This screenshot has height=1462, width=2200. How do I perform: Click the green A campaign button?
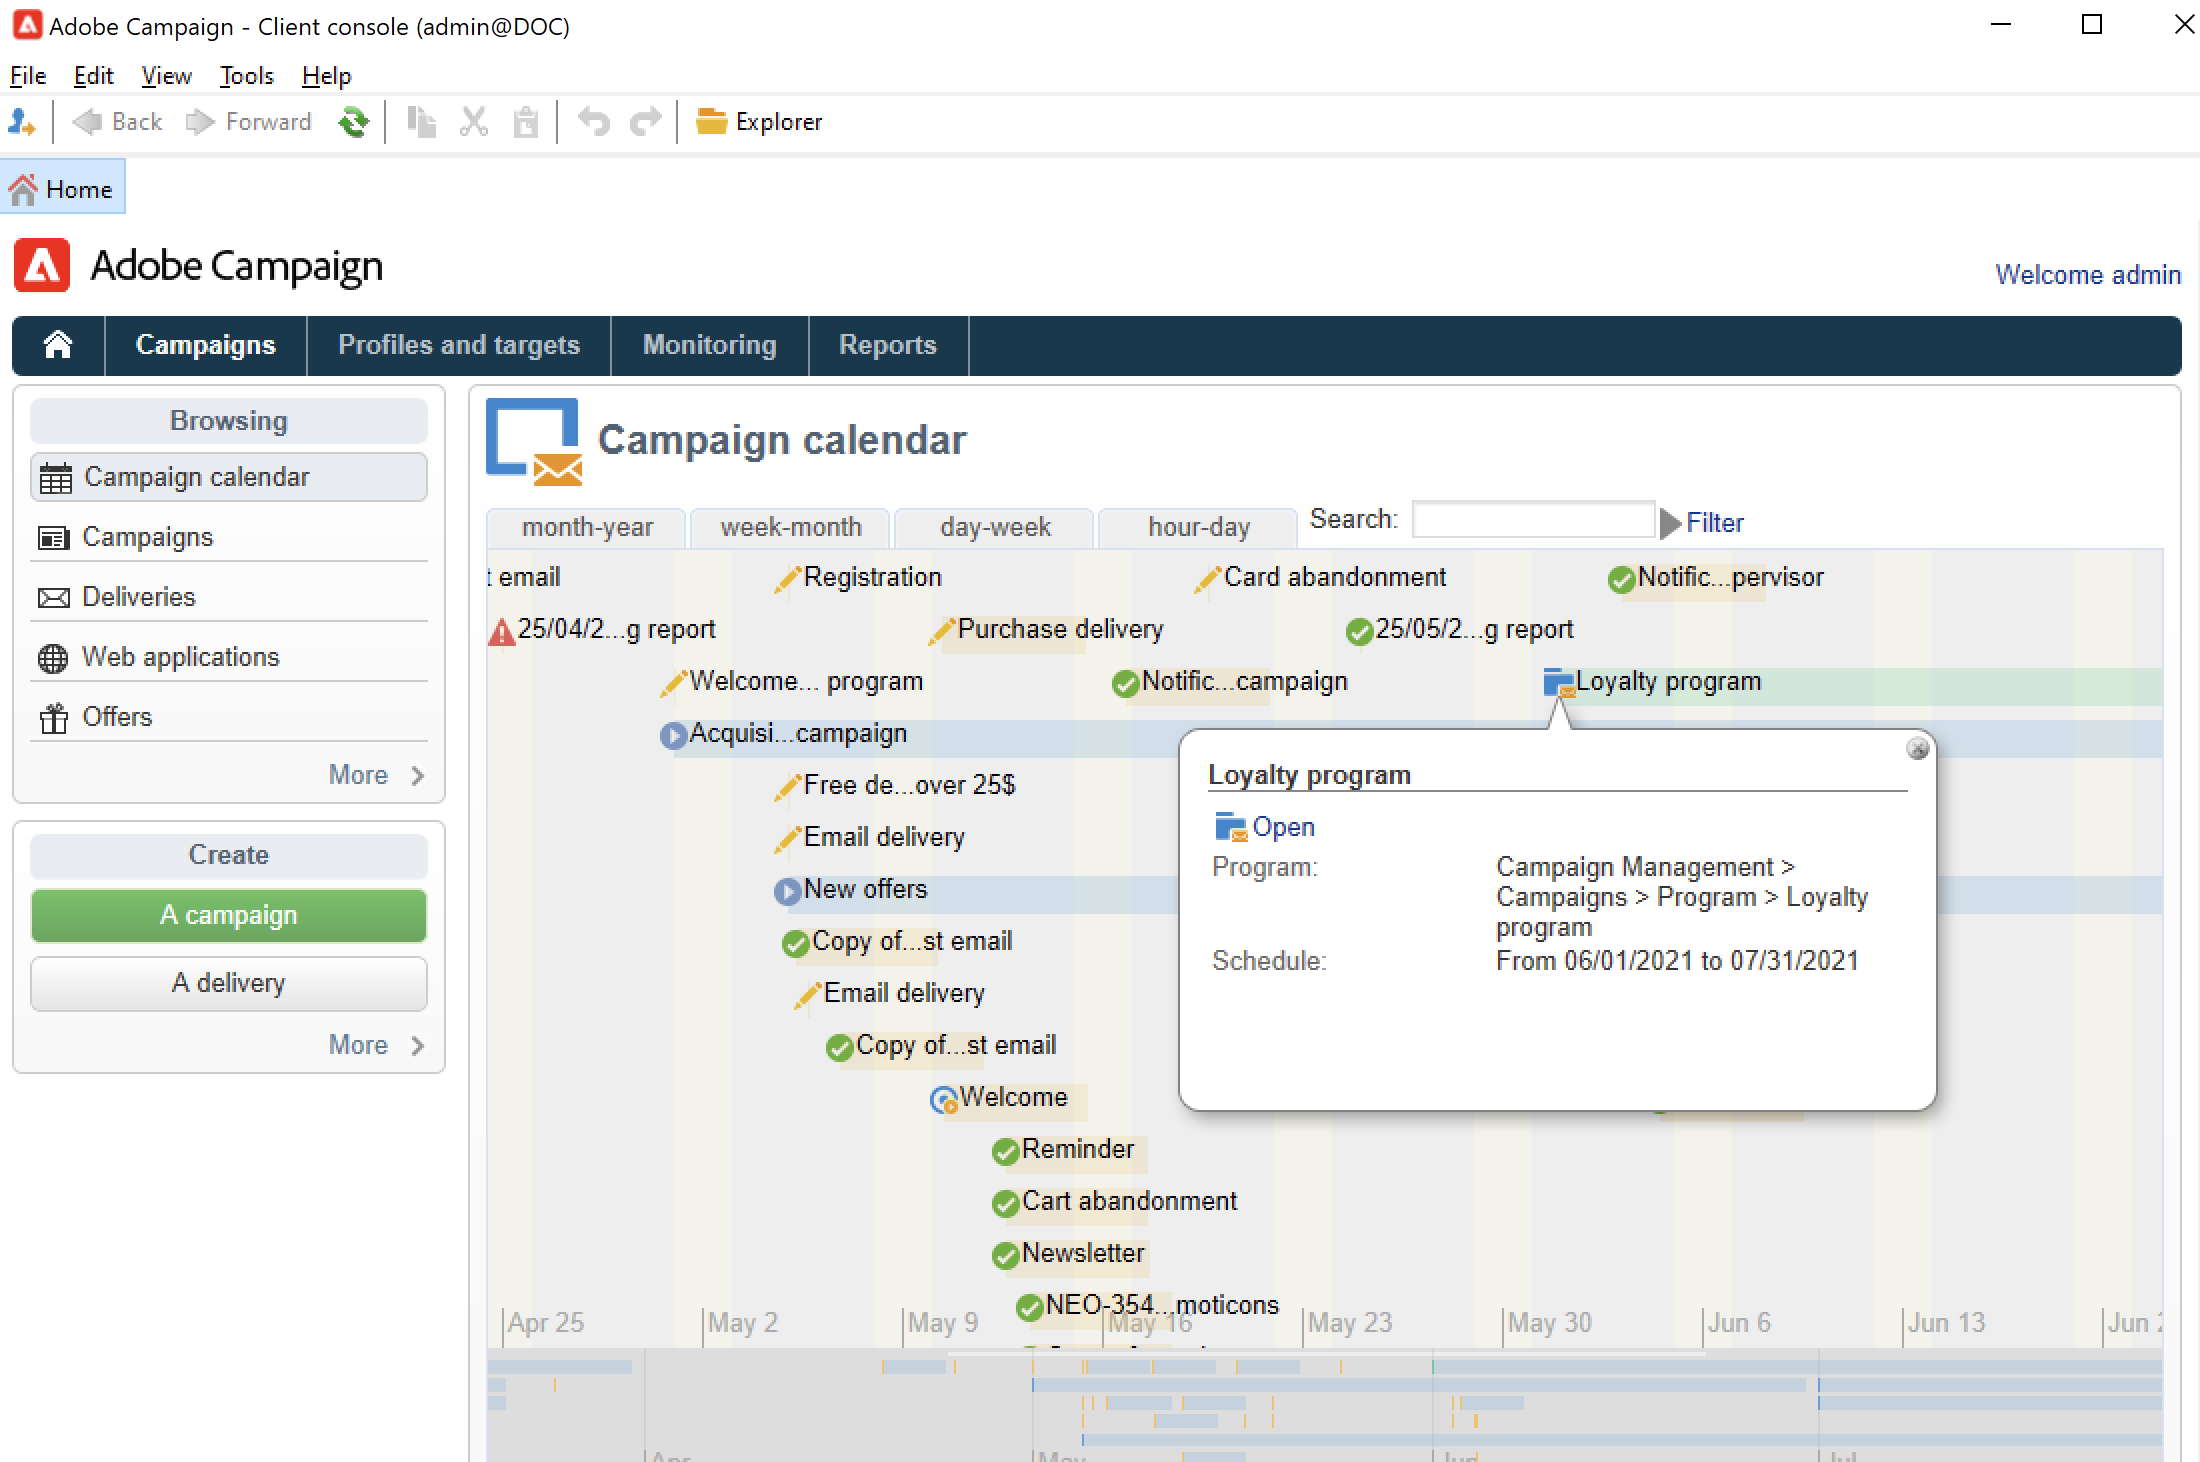coord(228,915)
